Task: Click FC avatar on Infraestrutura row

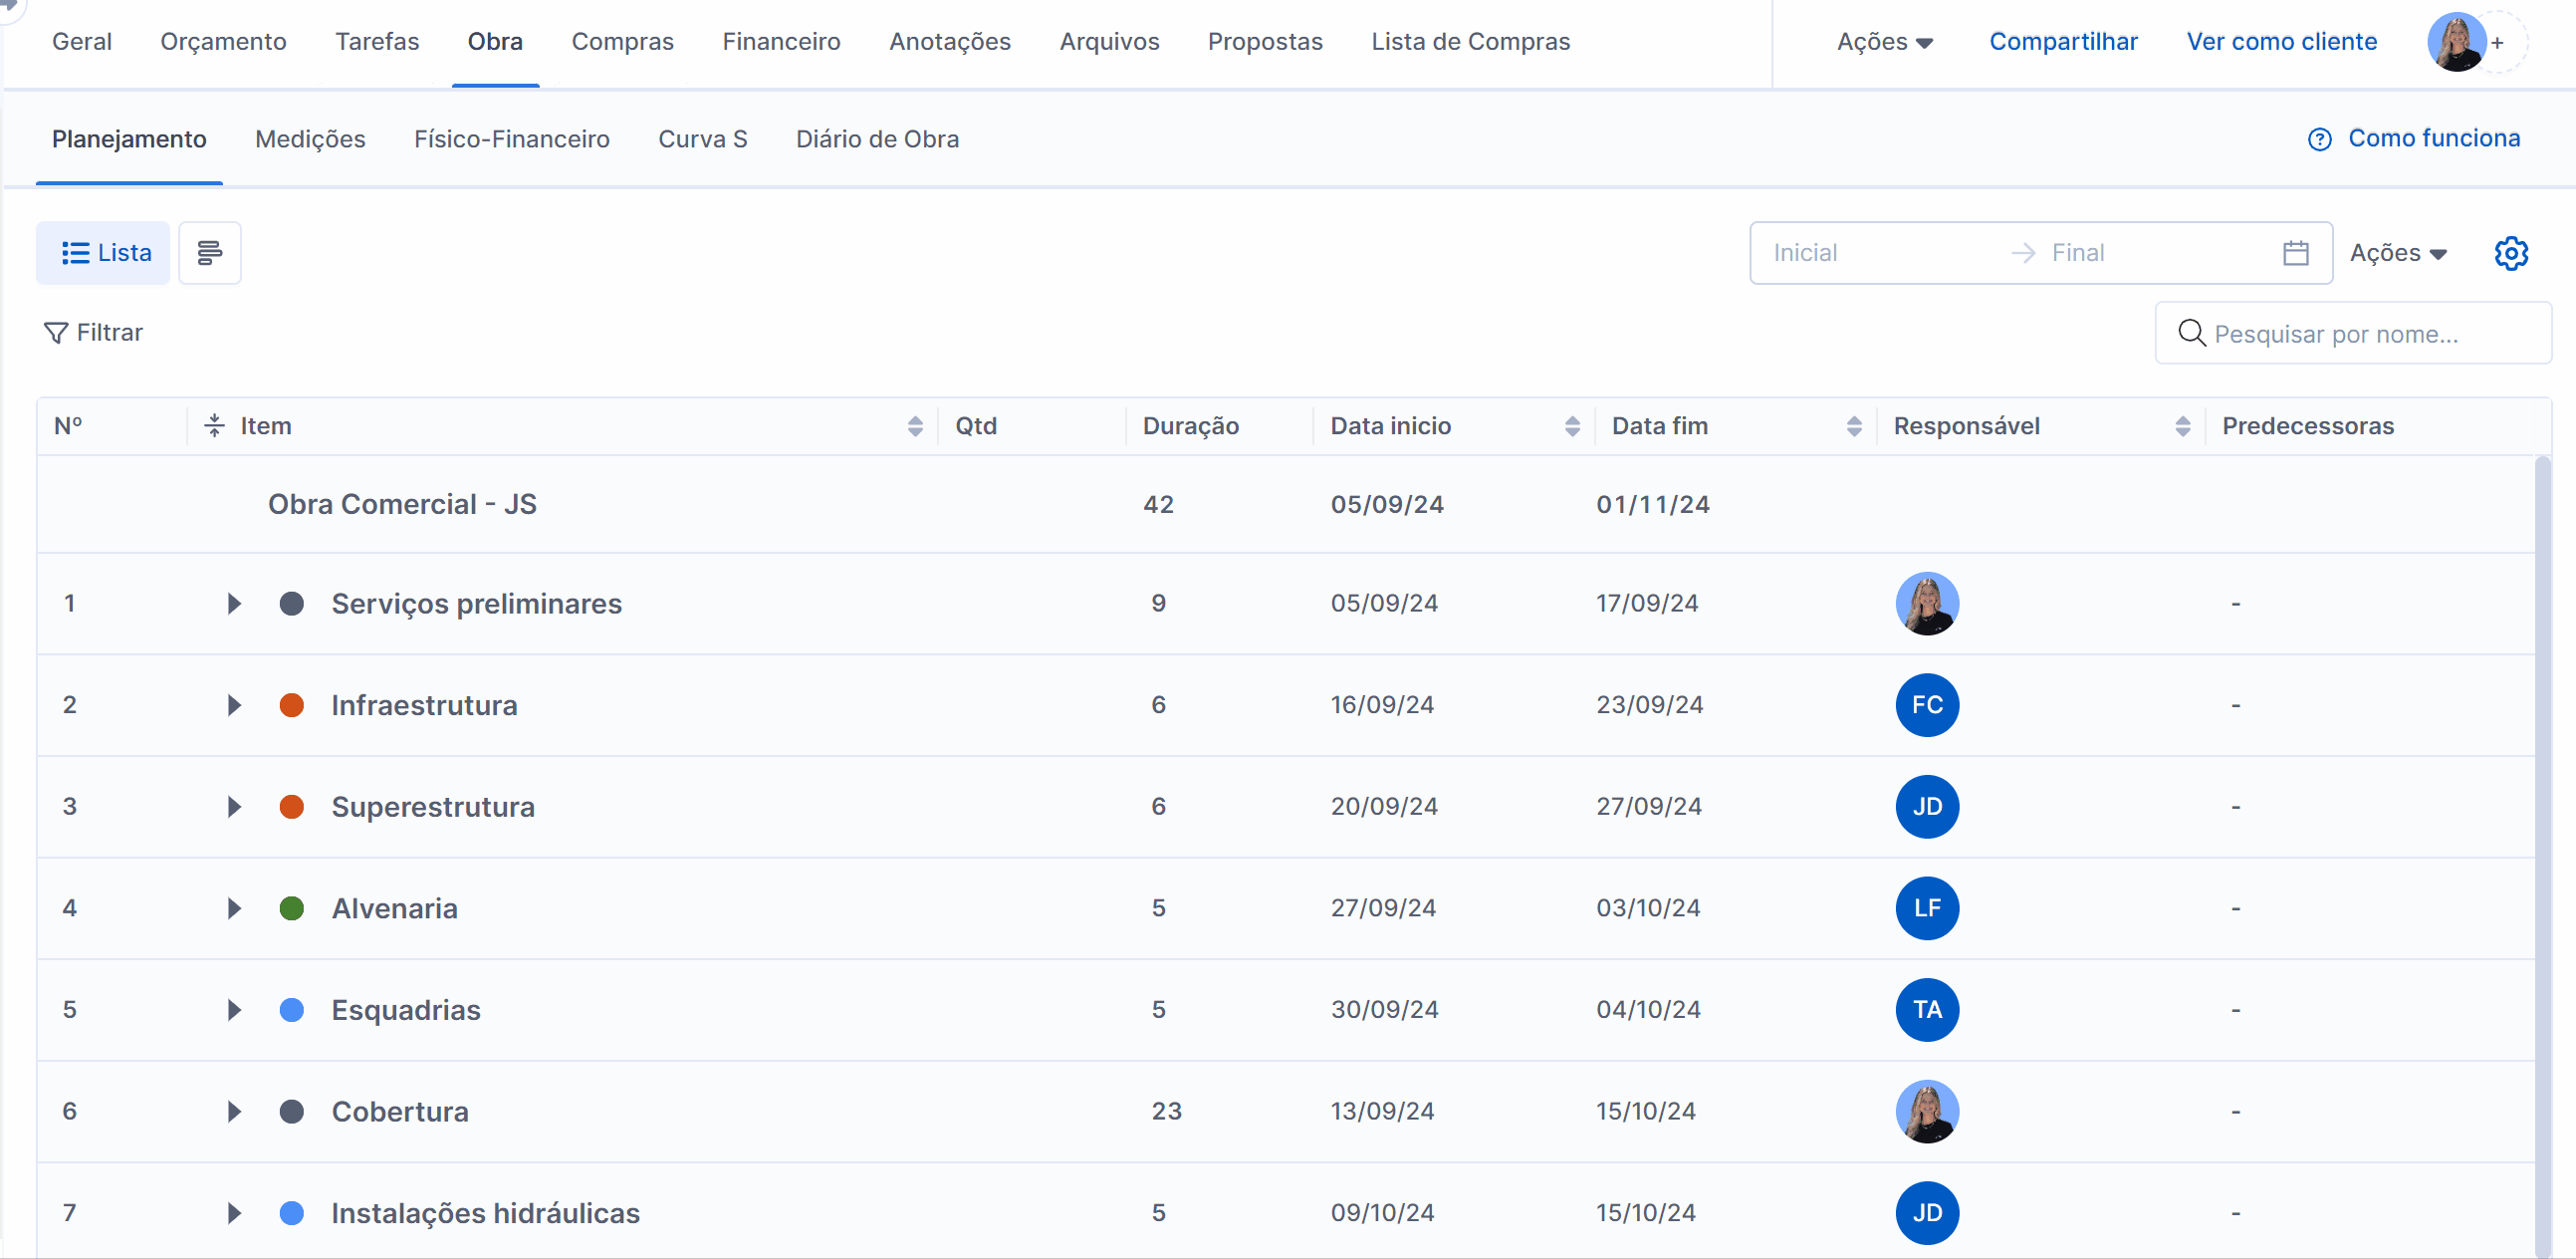Action: tap(1926, 705)
